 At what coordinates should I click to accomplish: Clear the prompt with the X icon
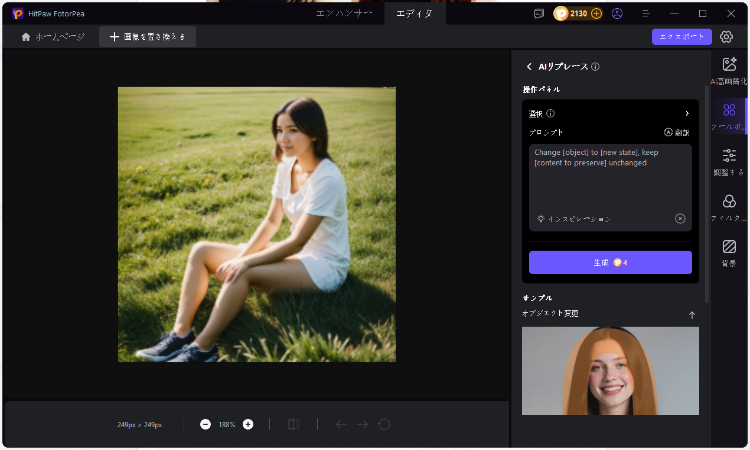coord(680,218)
